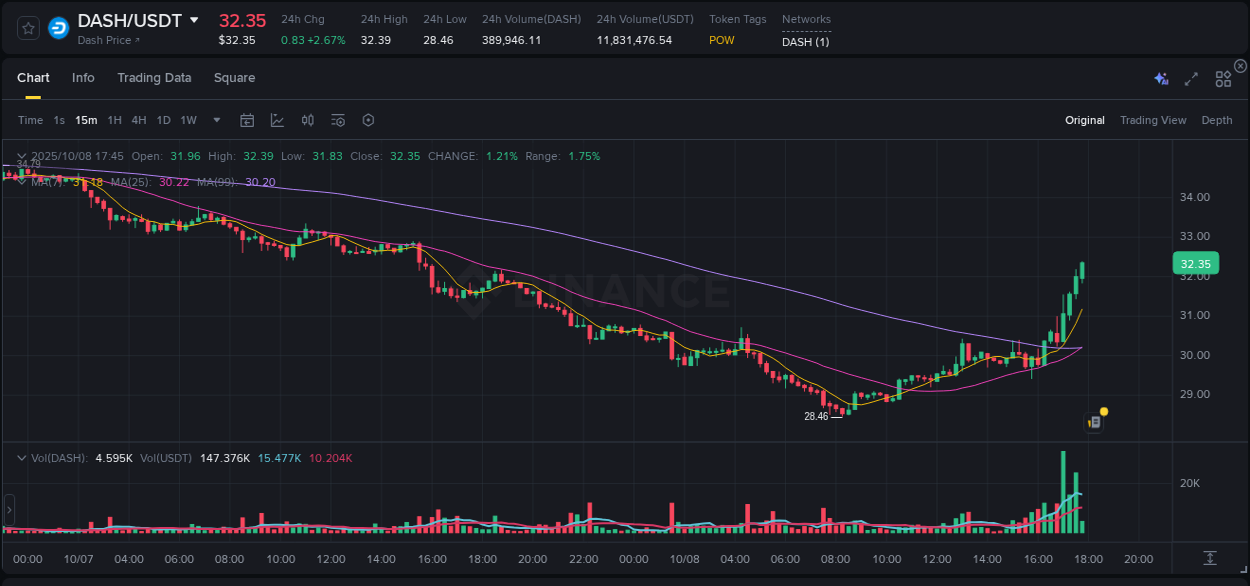
Task: Open the date range calendar picker
Action: [x=247, y=119]
